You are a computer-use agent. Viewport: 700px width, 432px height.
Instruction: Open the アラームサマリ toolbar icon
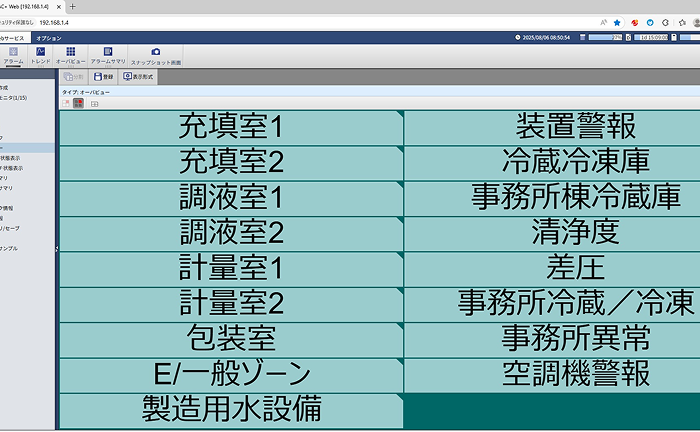point(107,54)
